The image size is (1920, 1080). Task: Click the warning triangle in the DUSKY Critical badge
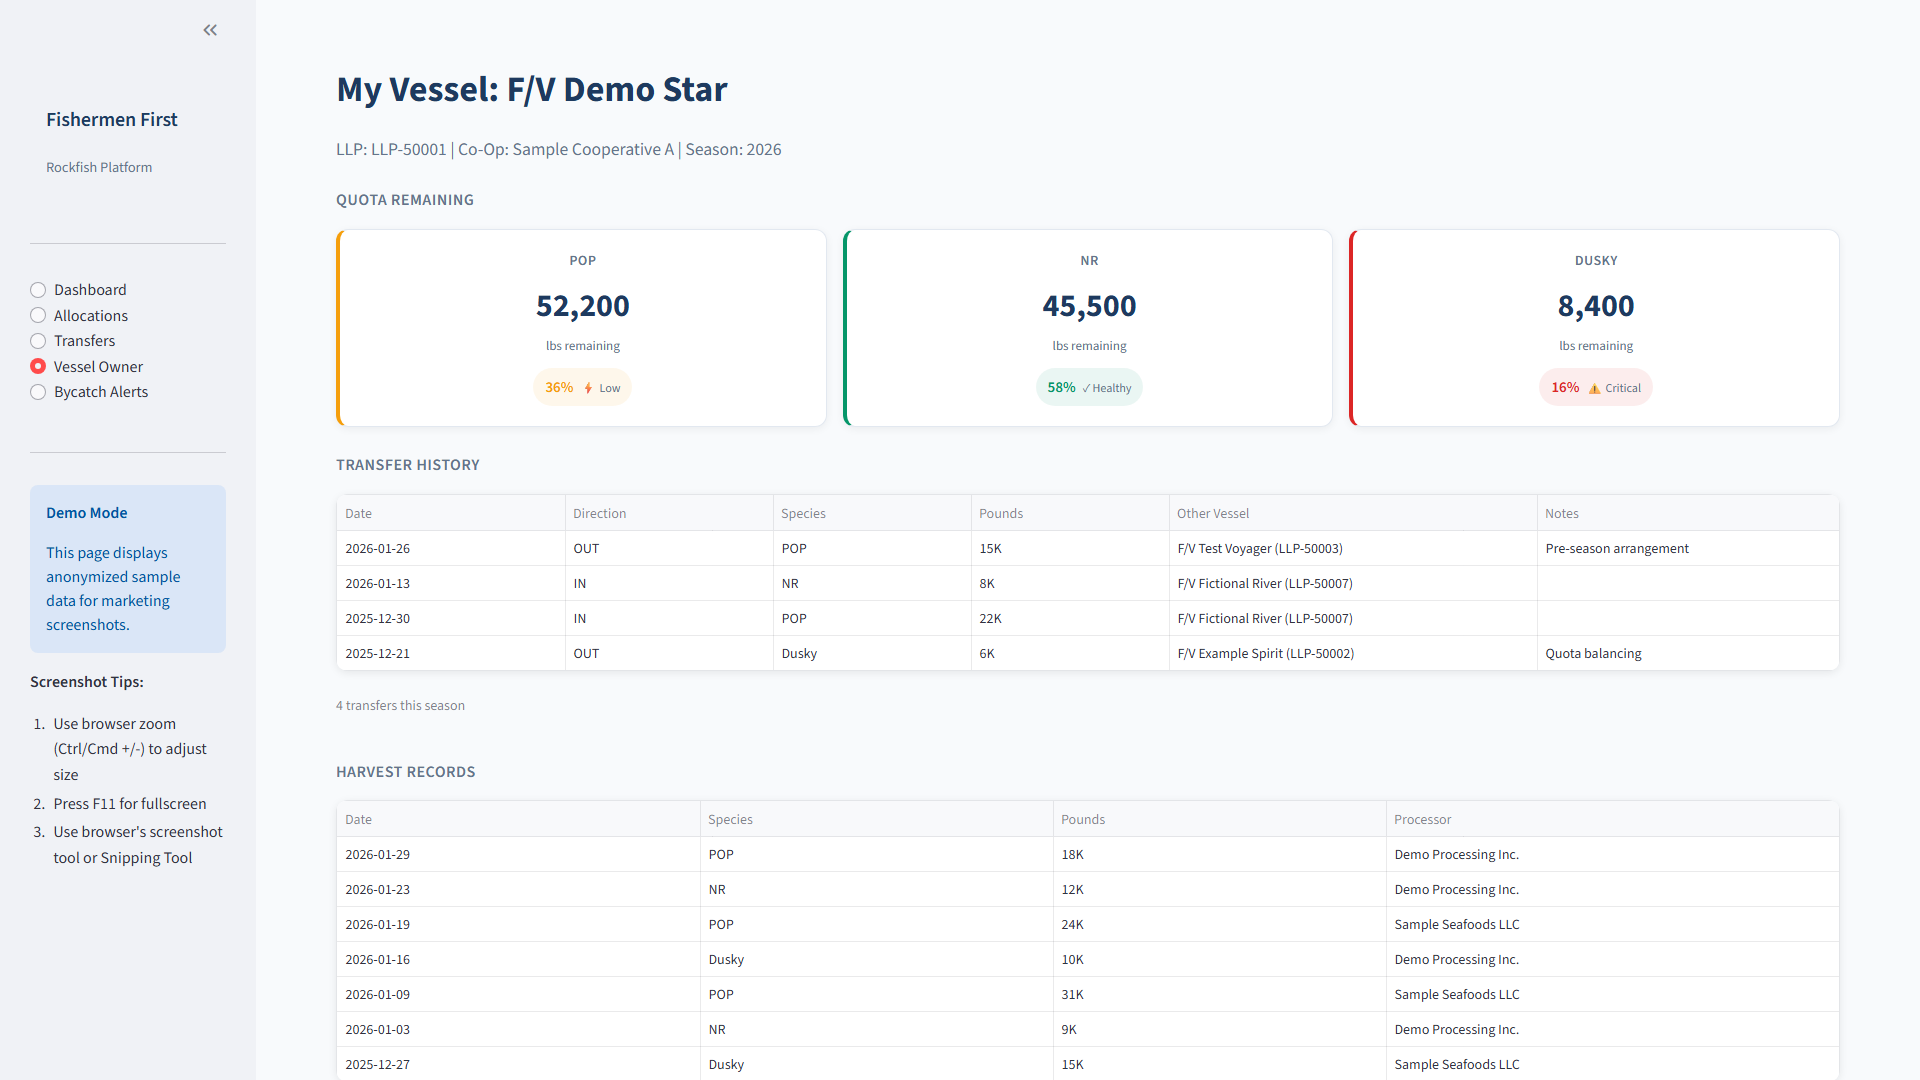[1595, 388]
